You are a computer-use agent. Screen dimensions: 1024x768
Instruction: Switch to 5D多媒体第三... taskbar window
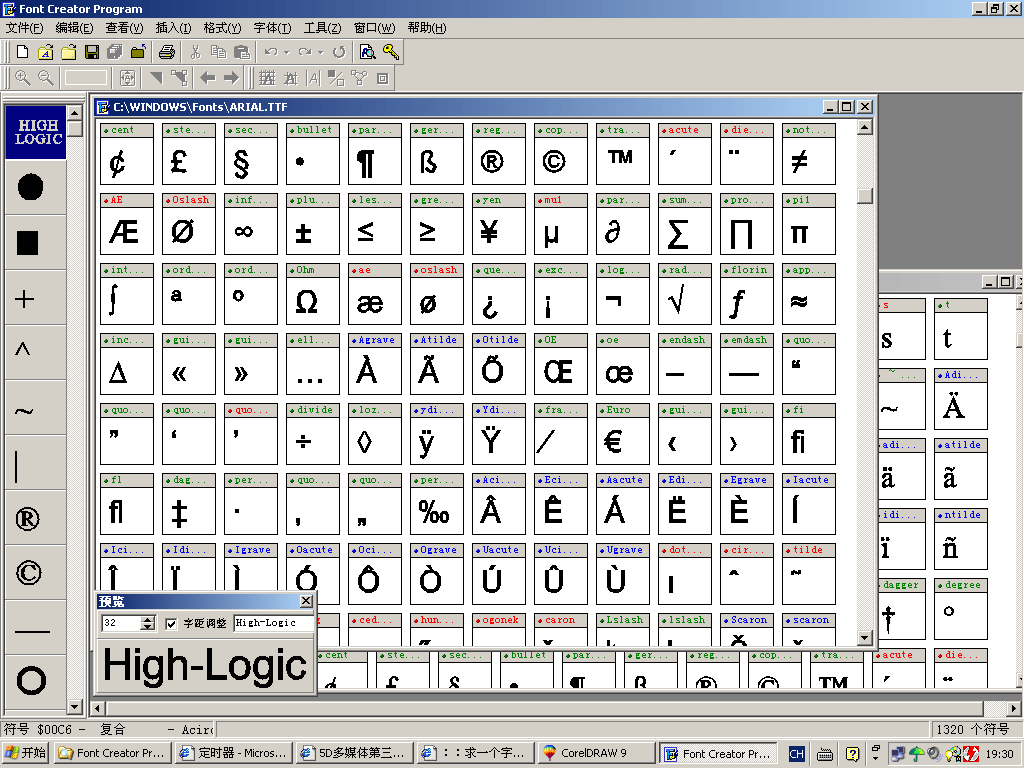coord(353,753)
